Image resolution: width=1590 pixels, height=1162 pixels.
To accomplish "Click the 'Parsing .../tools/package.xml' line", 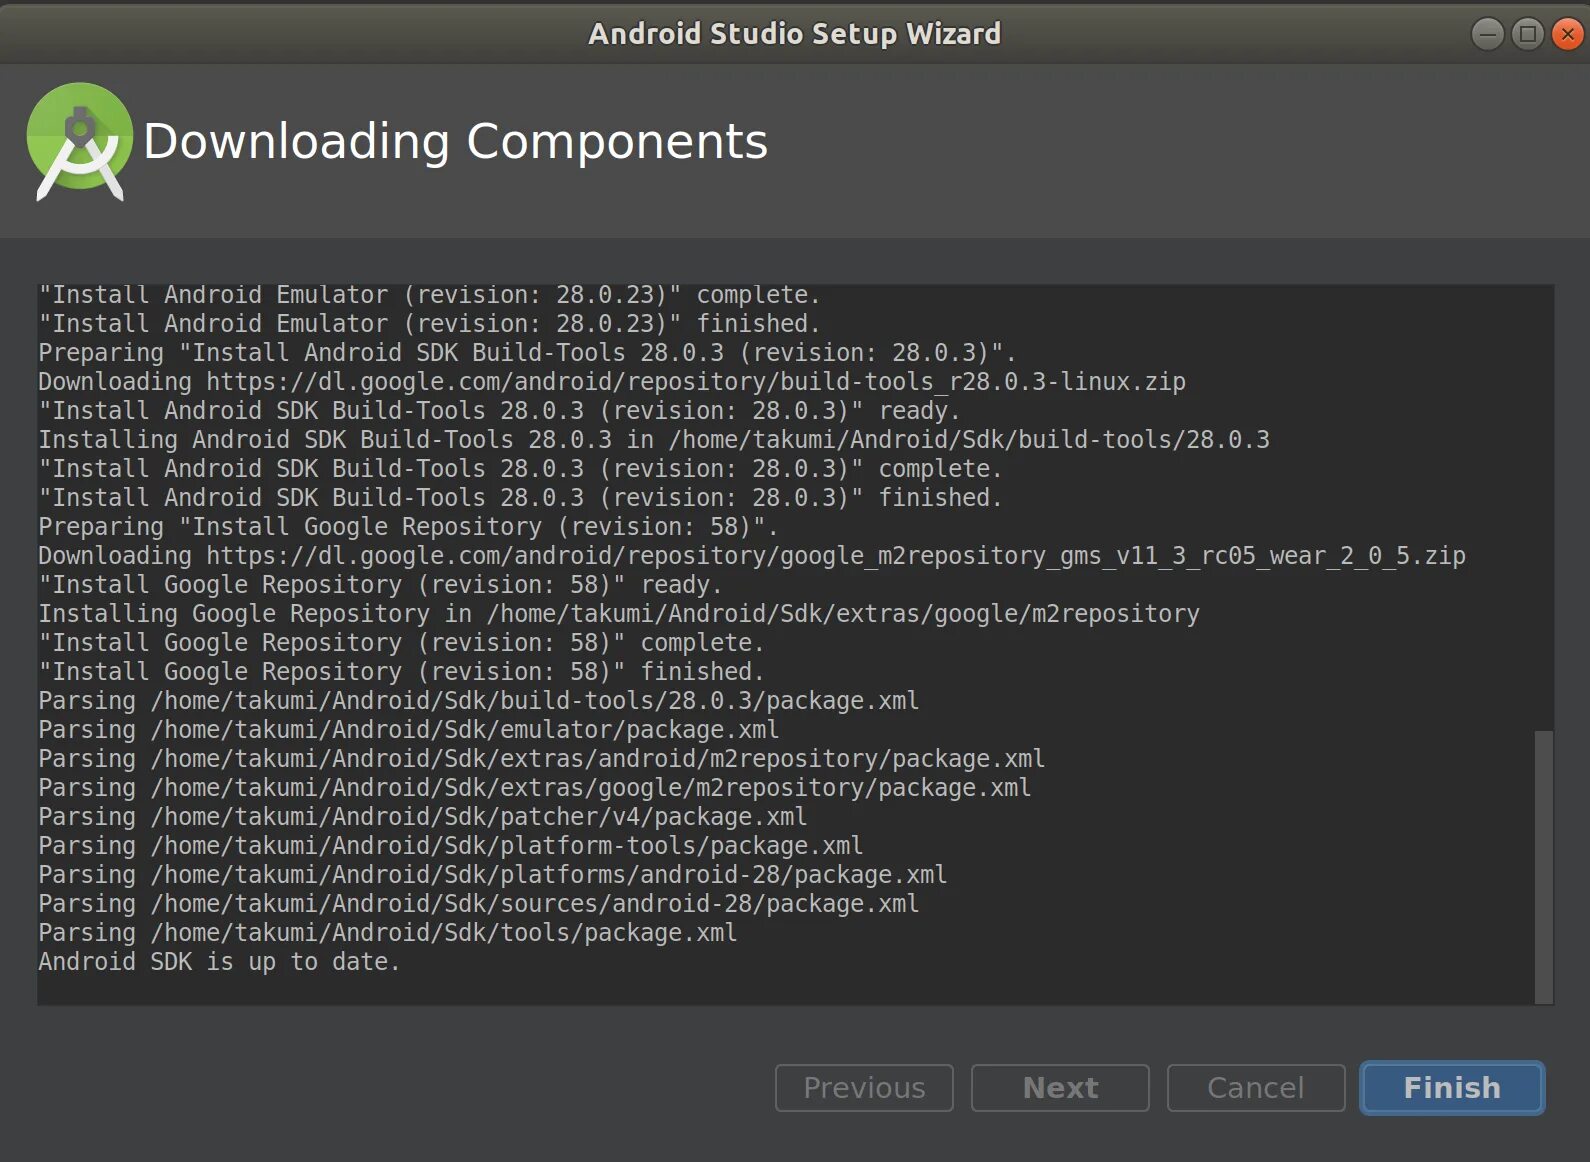I will point(388,933).
